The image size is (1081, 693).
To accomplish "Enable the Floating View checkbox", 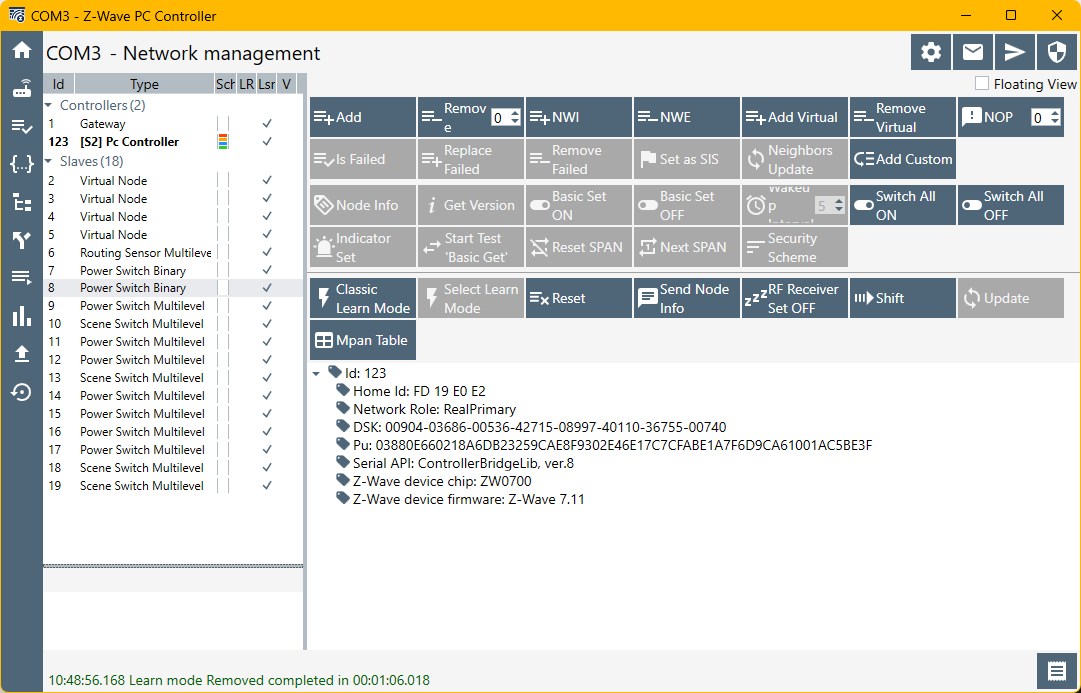I will pyautogui.click(x=981, y=84).
